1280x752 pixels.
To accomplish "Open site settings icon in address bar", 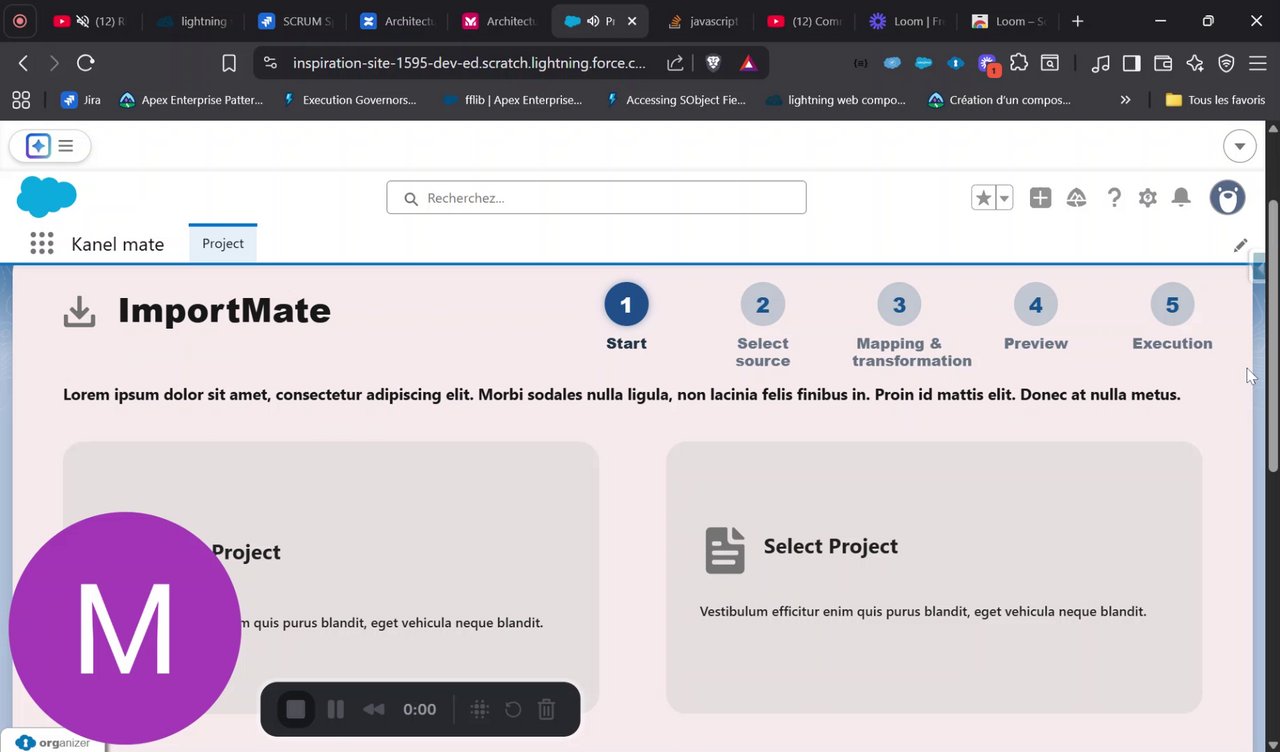I will [x=270, y=63].
